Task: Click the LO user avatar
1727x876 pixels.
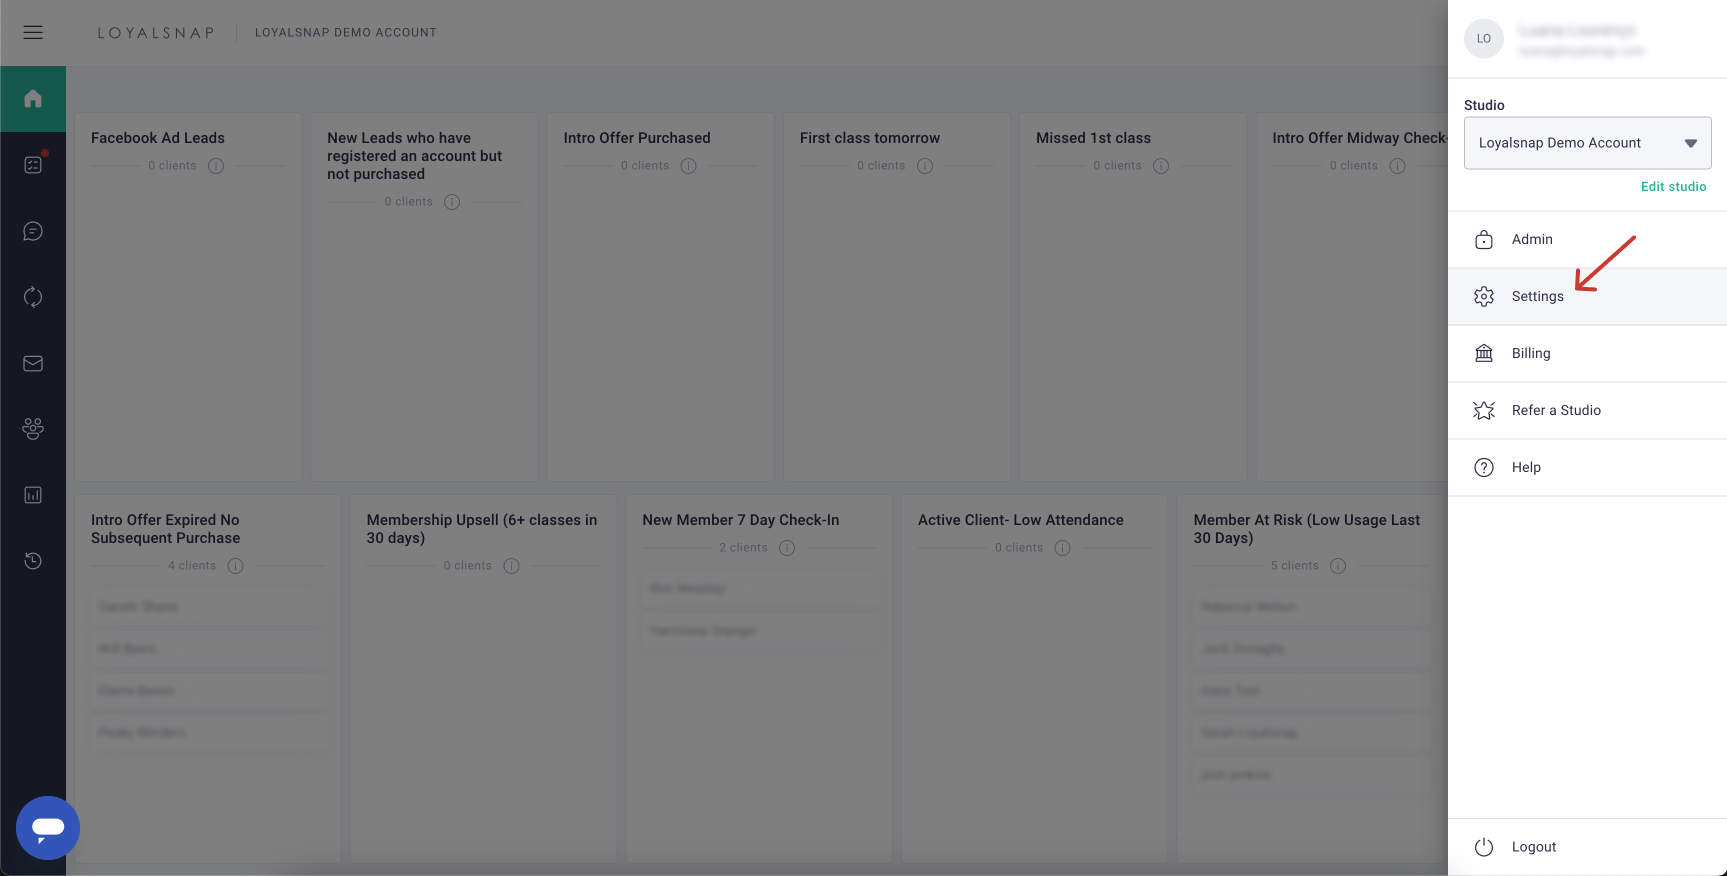Action: (x=1483, y=39)
